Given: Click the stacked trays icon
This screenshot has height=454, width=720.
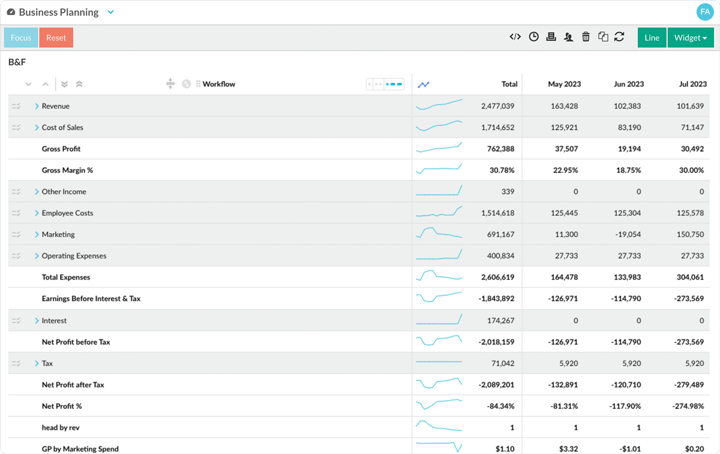Looking at the screenshot, I should [x=551, y=37].
